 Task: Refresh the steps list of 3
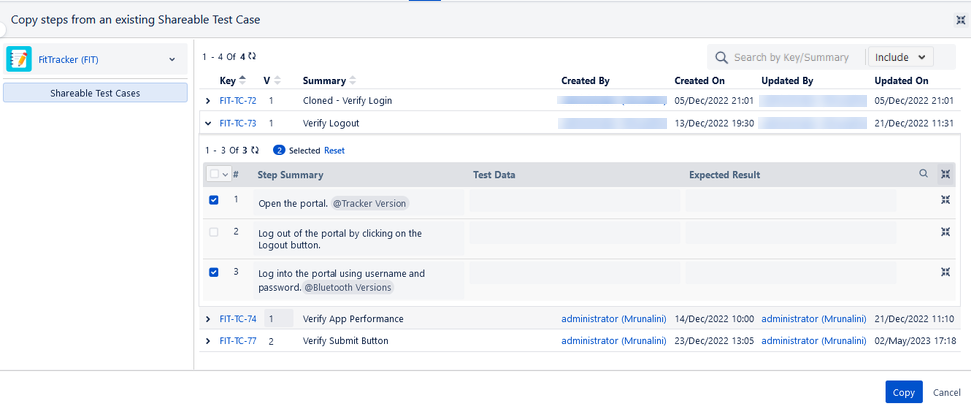click(x=255, y=150)
